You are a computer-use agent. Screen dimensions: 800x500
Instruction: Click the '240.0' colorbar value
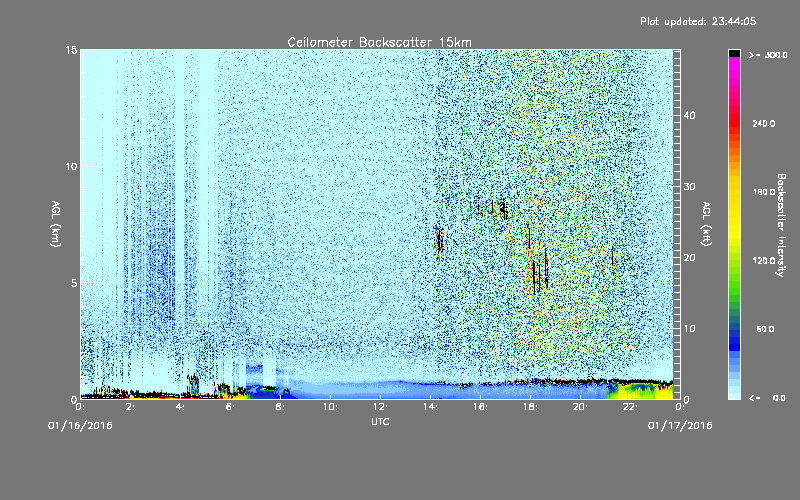click(x=764, y=124)
